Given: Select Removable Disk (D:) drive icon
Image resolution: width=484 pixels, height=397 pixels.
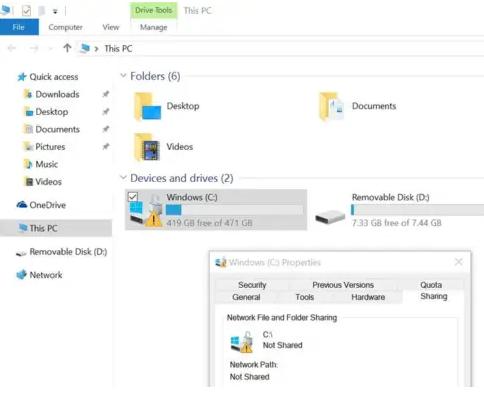Looking at the screenshot, I should (x=330, y=217).
